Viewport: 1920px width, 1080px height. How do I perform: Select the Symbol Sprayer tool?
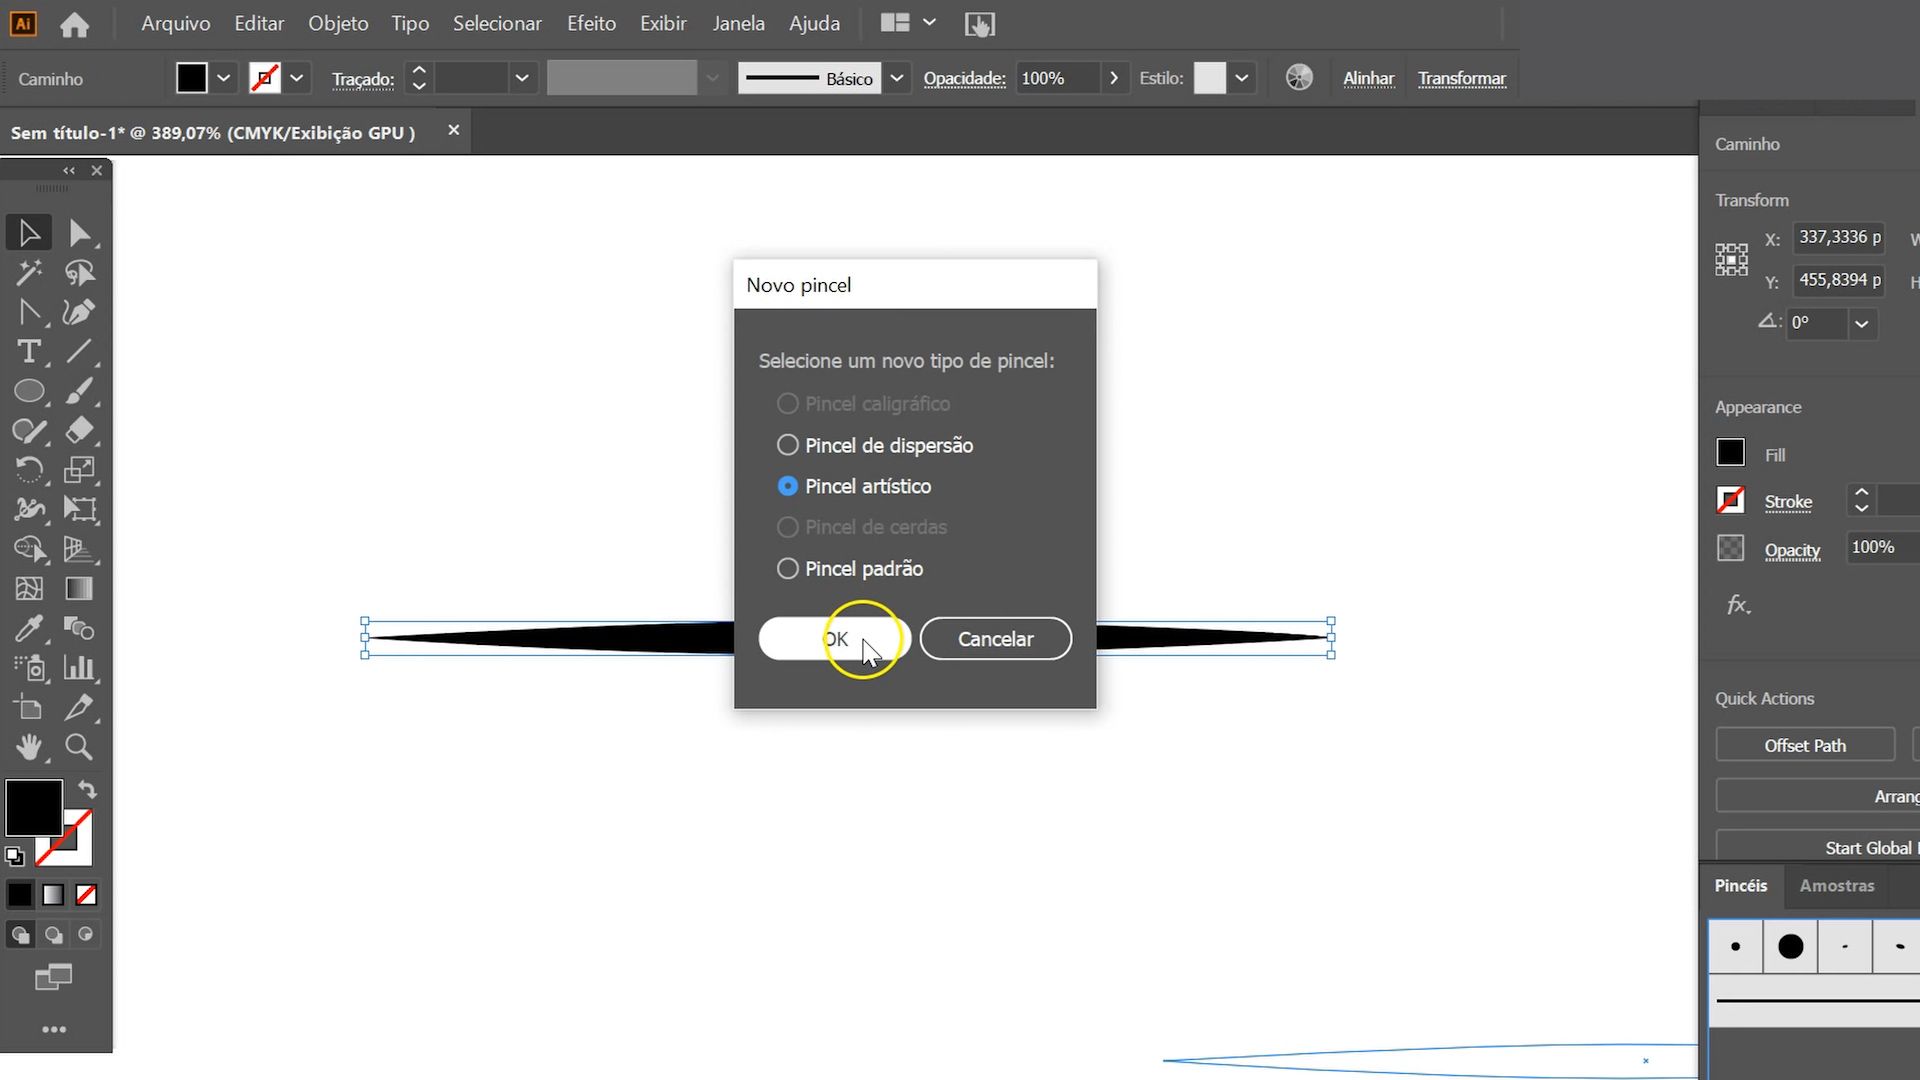click(x=29, y=668)
